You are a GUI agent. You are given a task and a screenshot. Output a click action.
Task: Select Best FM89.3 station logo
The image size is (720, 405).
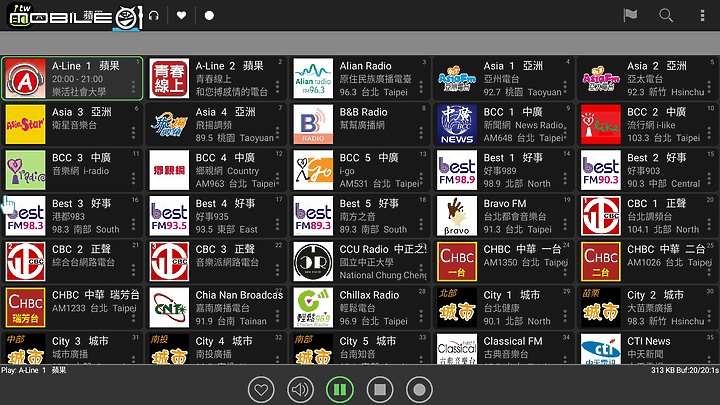(313, 216)
